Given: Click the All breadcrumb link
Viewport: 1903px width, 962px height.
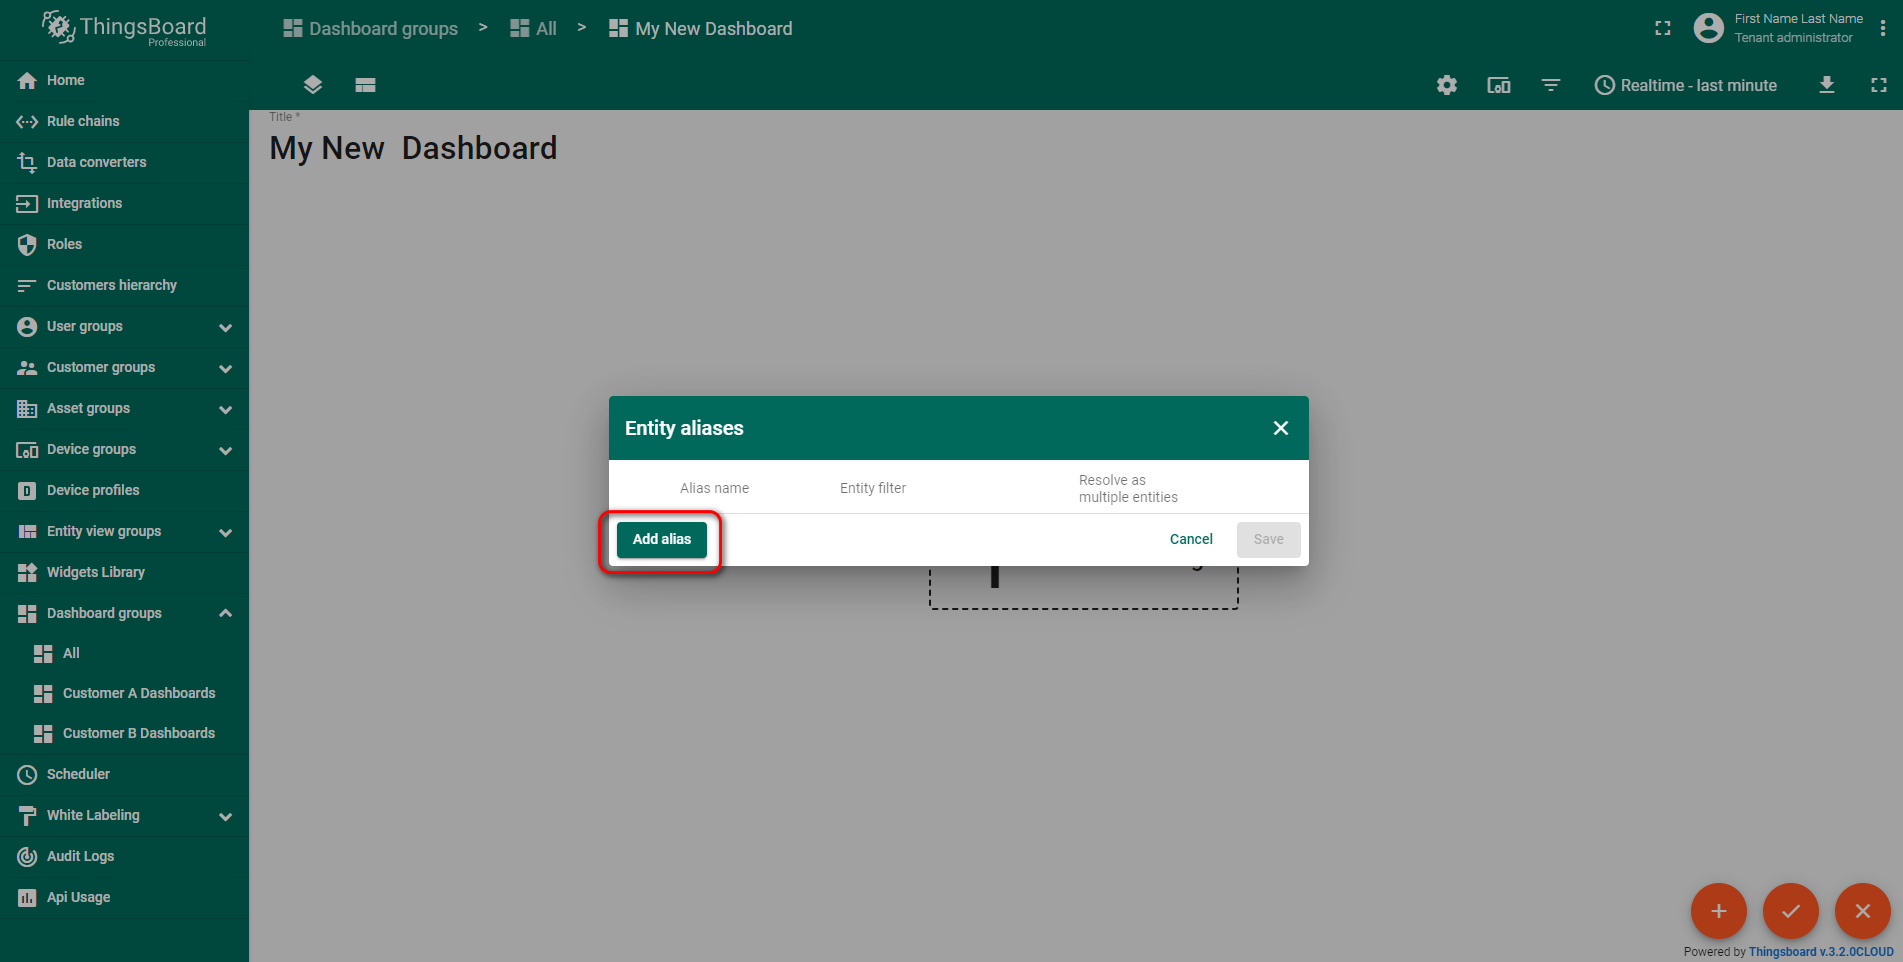Looking at the screenshot, I should [533, 29].
